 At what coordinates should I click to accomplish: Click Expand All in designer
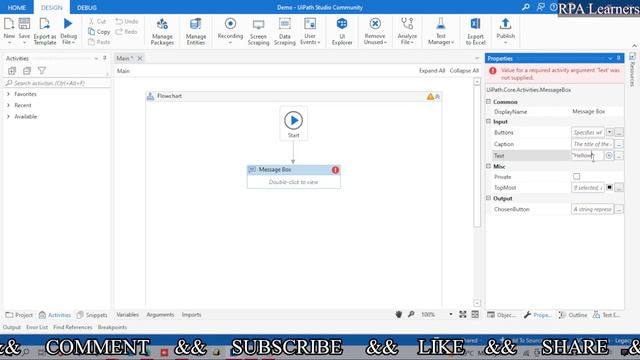tap(432, 71)
